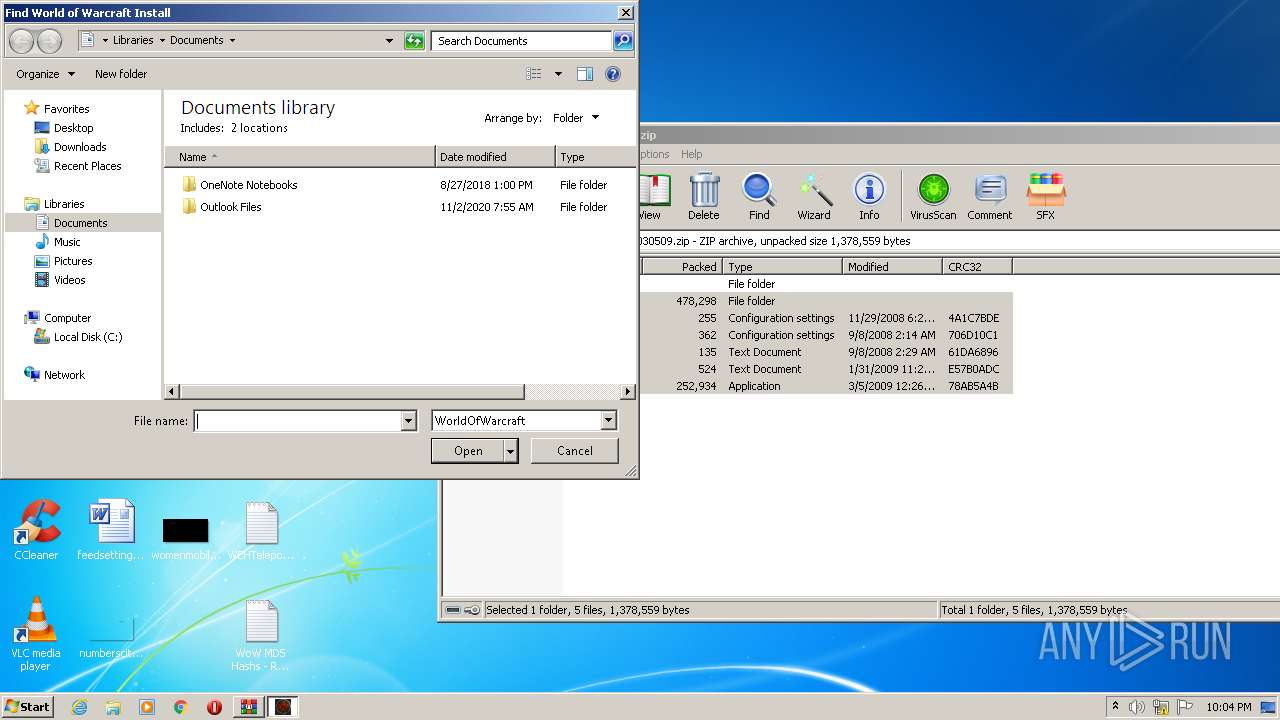
Task: Open the WorldOfWarcraft file type dropdown
Action: tap(608, 421)
